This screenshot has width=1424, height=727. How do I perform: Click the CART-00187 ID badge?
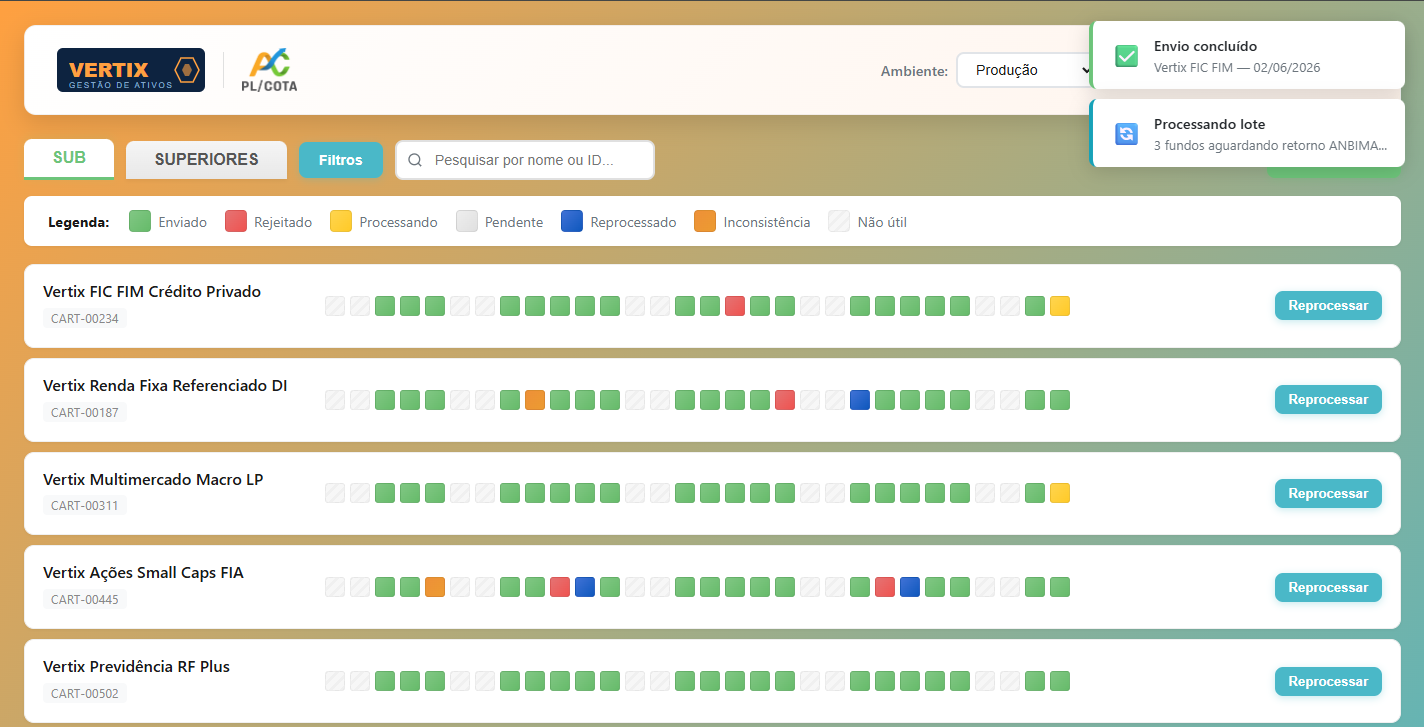point(85,413)
